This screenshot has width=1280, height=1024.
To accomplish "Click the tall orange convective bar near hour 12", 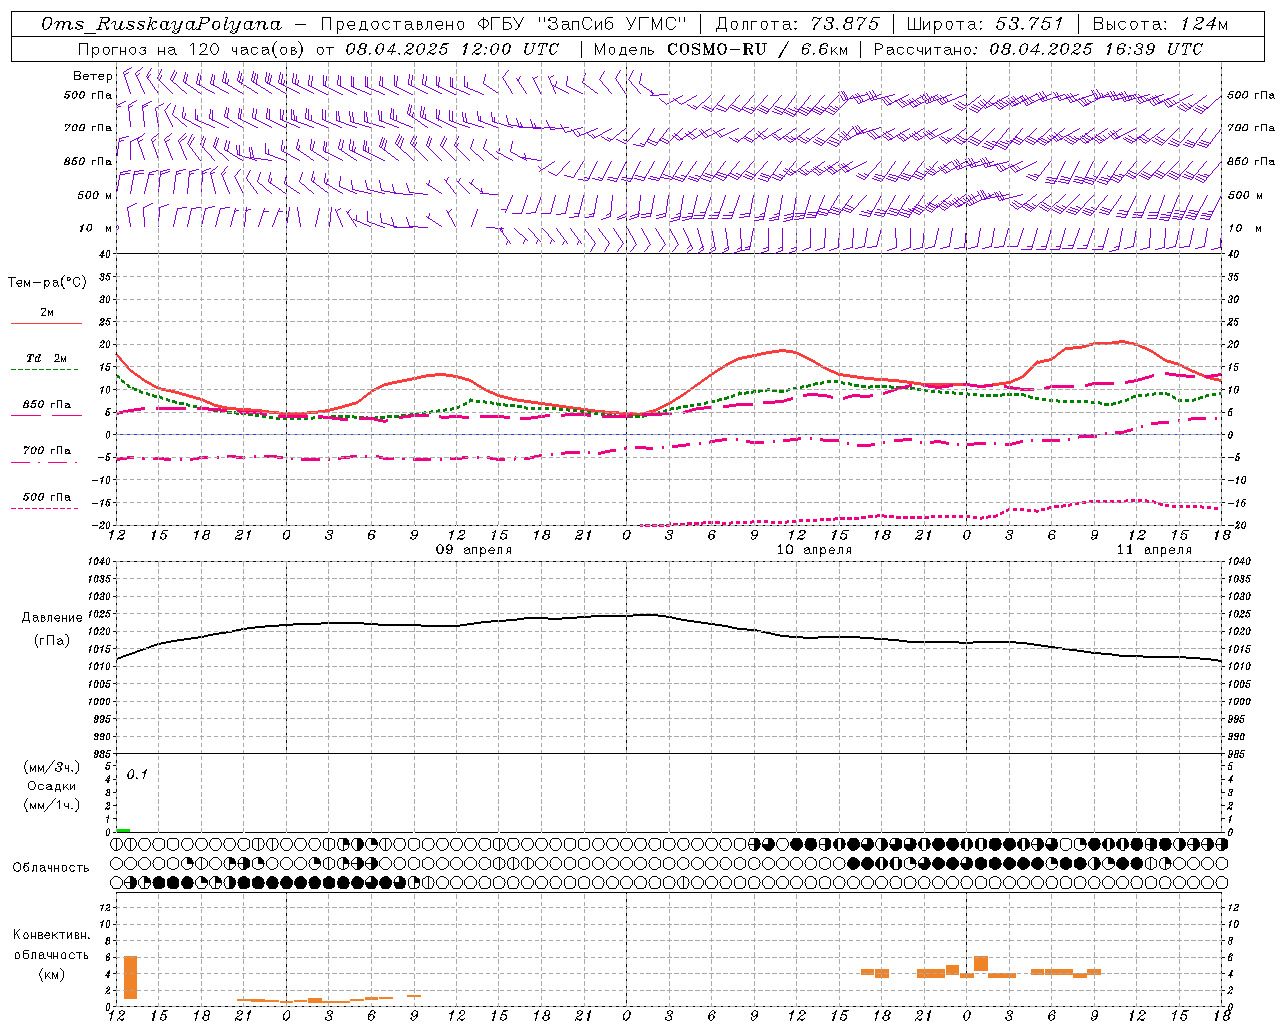I will pyautogui.click(x=130, y=977).
